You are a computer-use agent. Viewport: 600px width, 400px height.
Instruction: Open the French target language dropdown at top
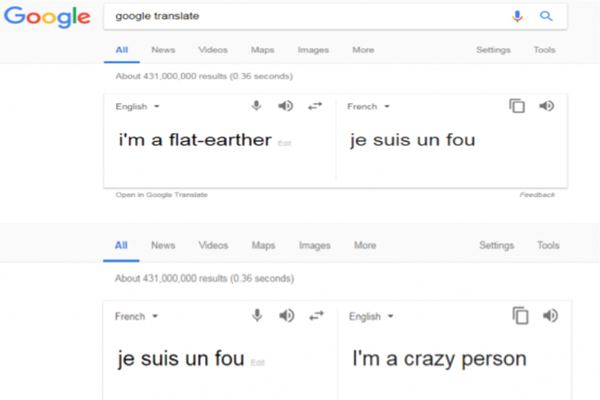(368, 106)
